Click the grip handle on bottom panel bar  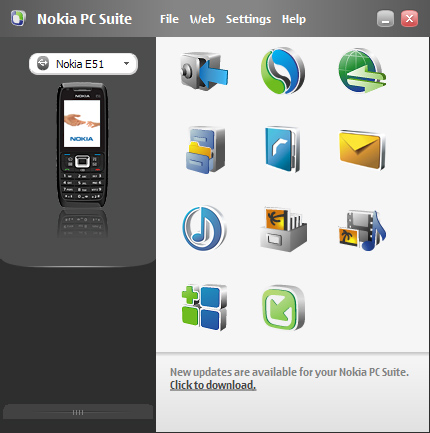click(x=78, y=413)
